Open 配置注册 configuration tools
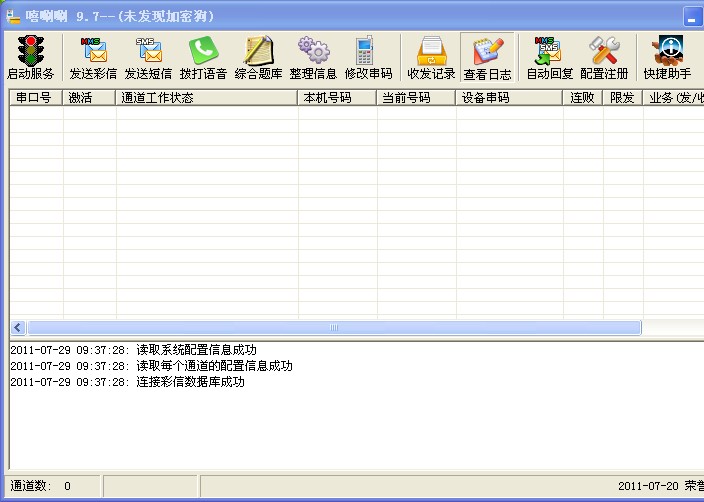This screenshot has width=704, height=502. coord(604,57)
